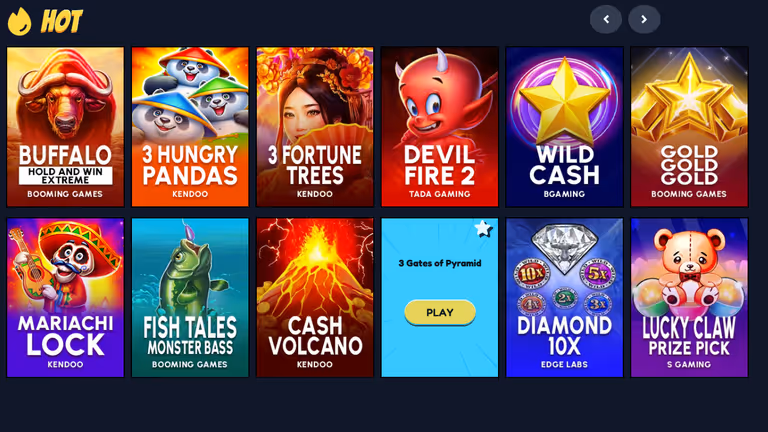
Task: Click the PLAY button
Action: pyautogui.click(x=440, y=312)
